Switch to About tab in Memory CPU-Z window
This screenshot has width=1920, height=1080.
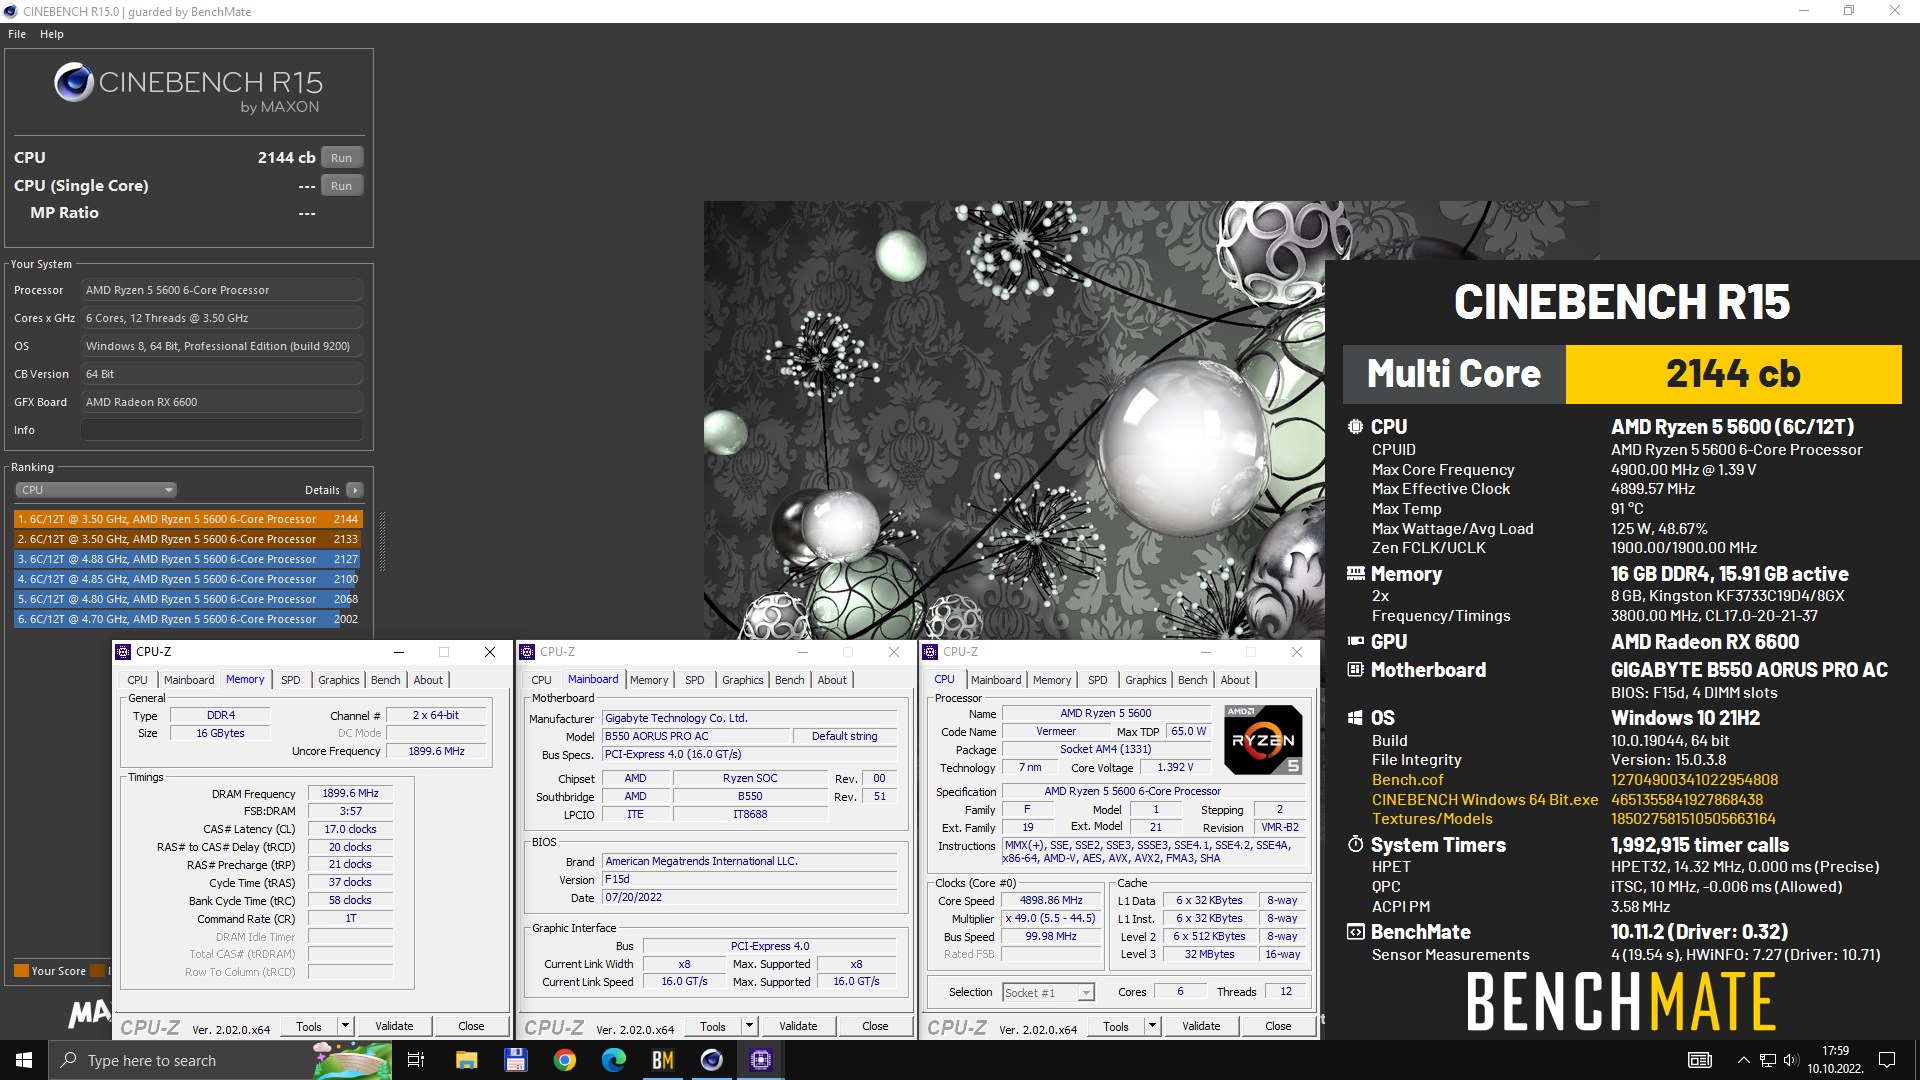[x=428, y=680]
